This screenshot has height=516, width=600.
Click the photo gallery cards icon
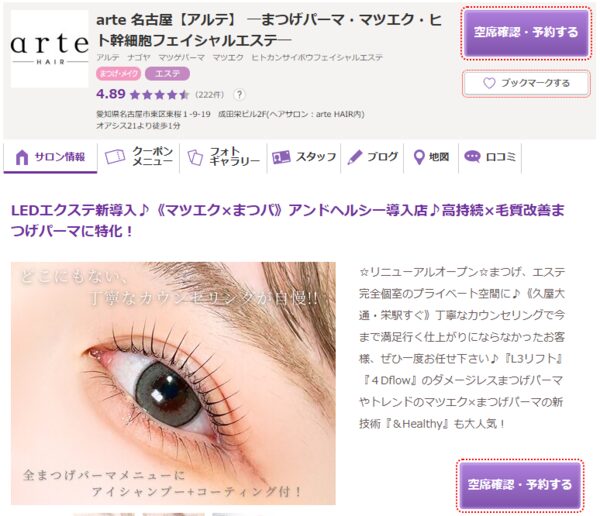pyautogui.click(x=195, y=157)
